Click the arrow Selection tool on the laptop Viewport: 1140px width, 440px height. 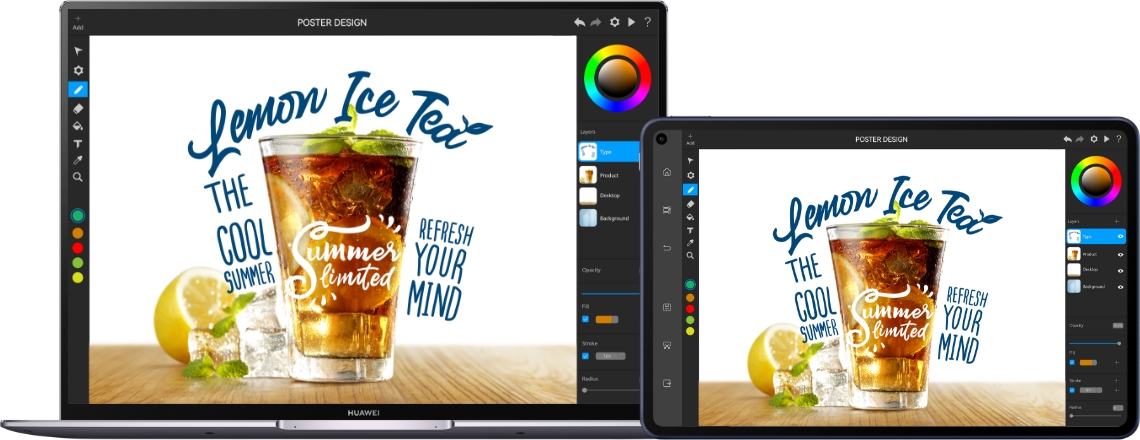click(x=78, y=51)
